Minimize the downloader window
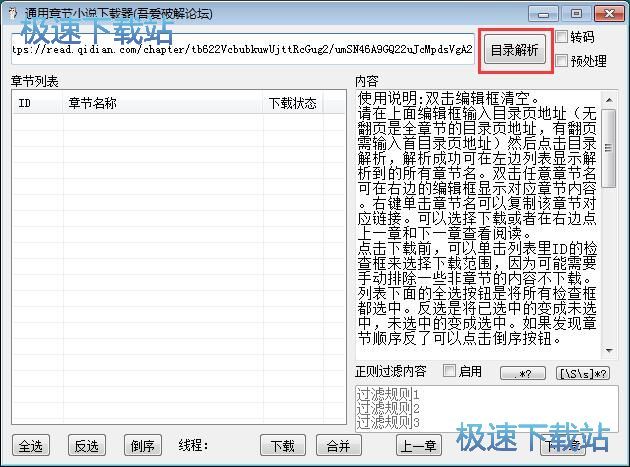Image resolution: width=630 pixels, height=467 pixels. tap(543, 14)
